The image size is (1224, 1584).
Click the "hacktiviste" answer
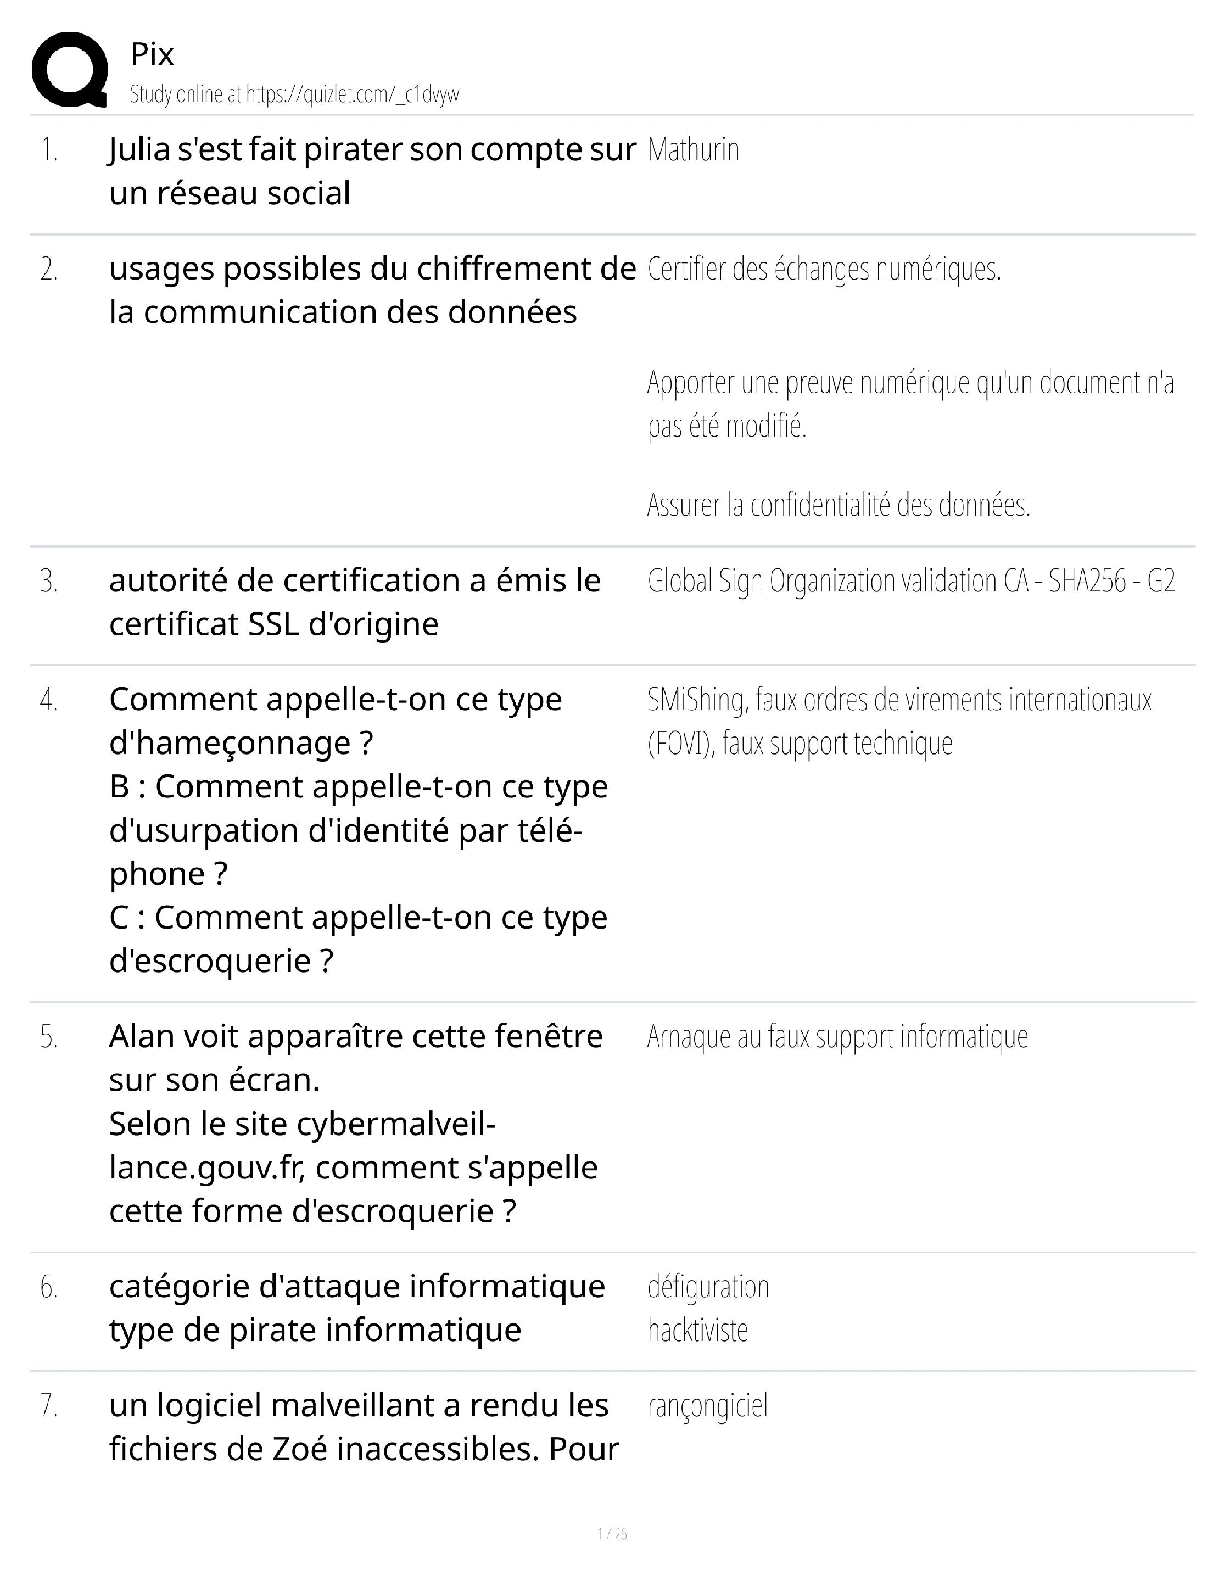pyautogui.click(x=697, y=1330)
